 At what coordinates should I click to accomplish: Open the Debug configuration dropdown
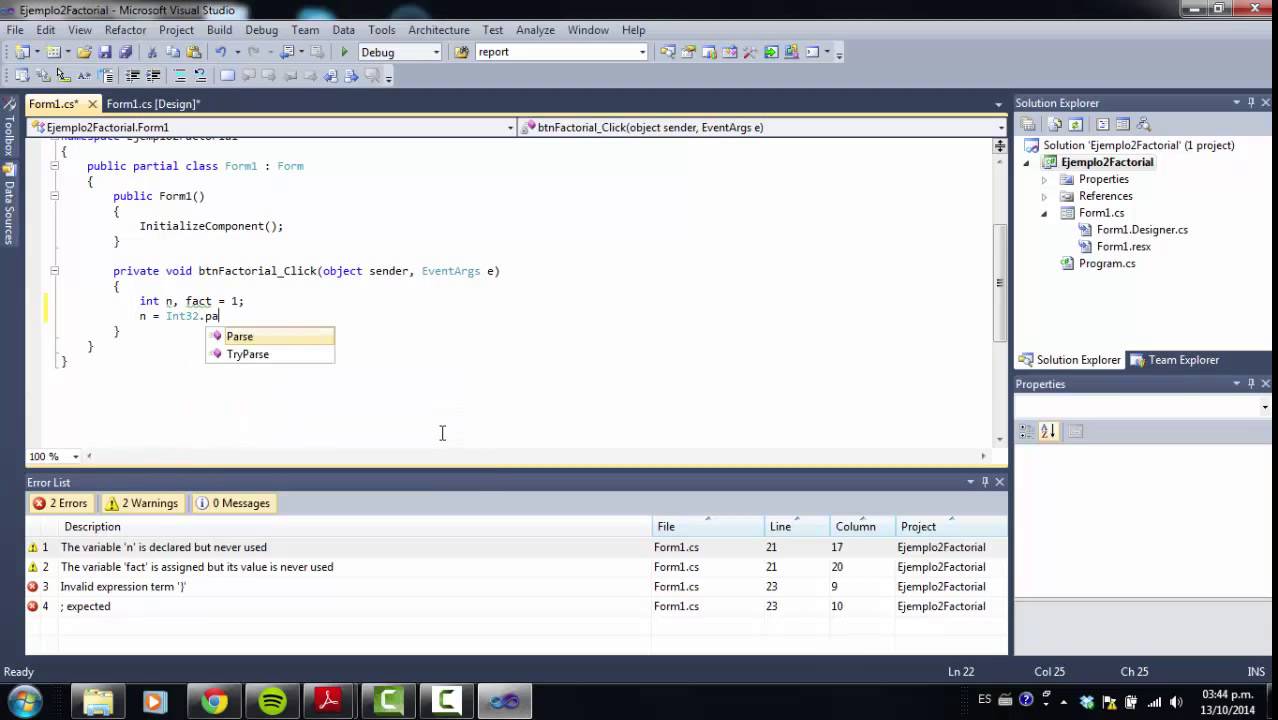[436, 52]
